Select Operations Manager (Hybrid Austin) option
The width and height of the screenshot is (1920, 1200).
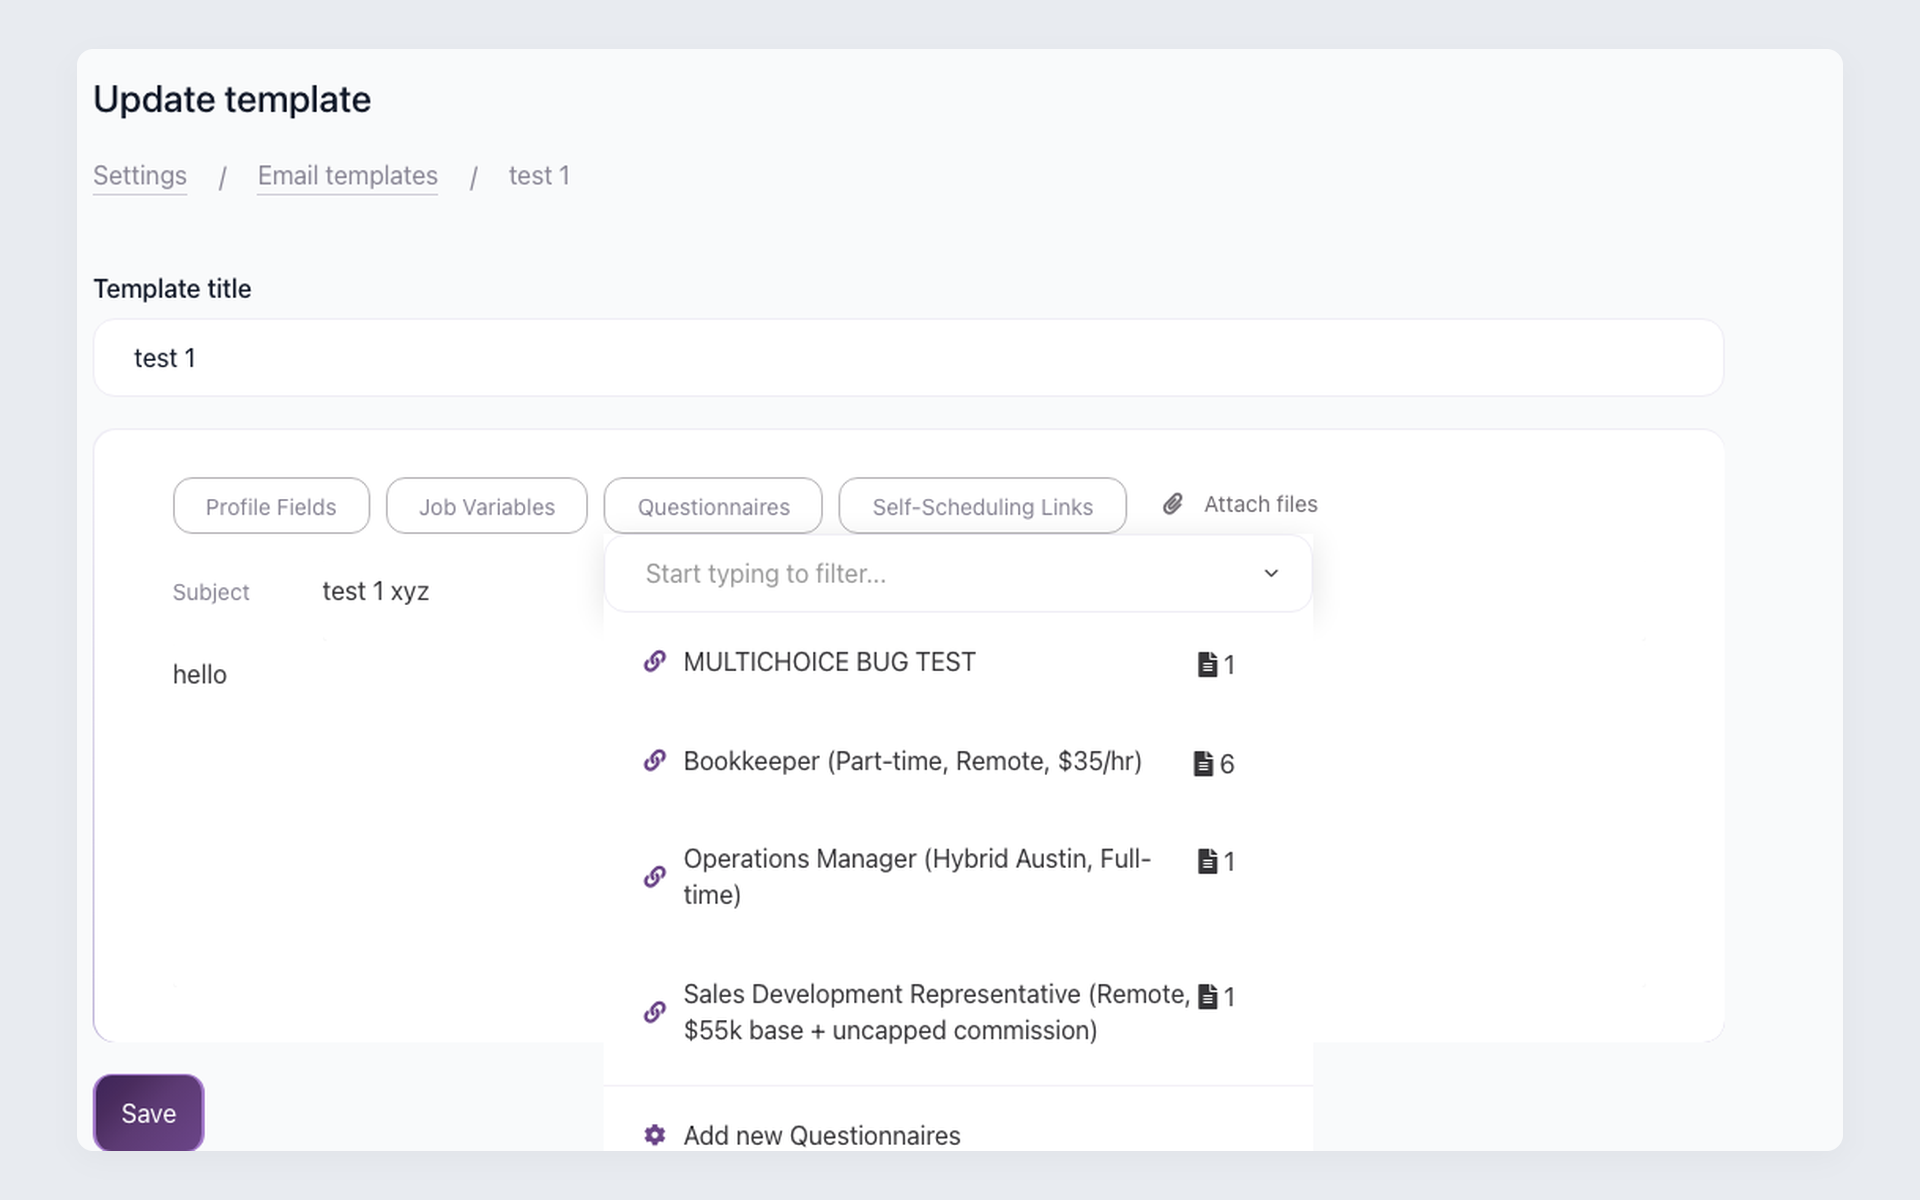[x=958, y=877]
